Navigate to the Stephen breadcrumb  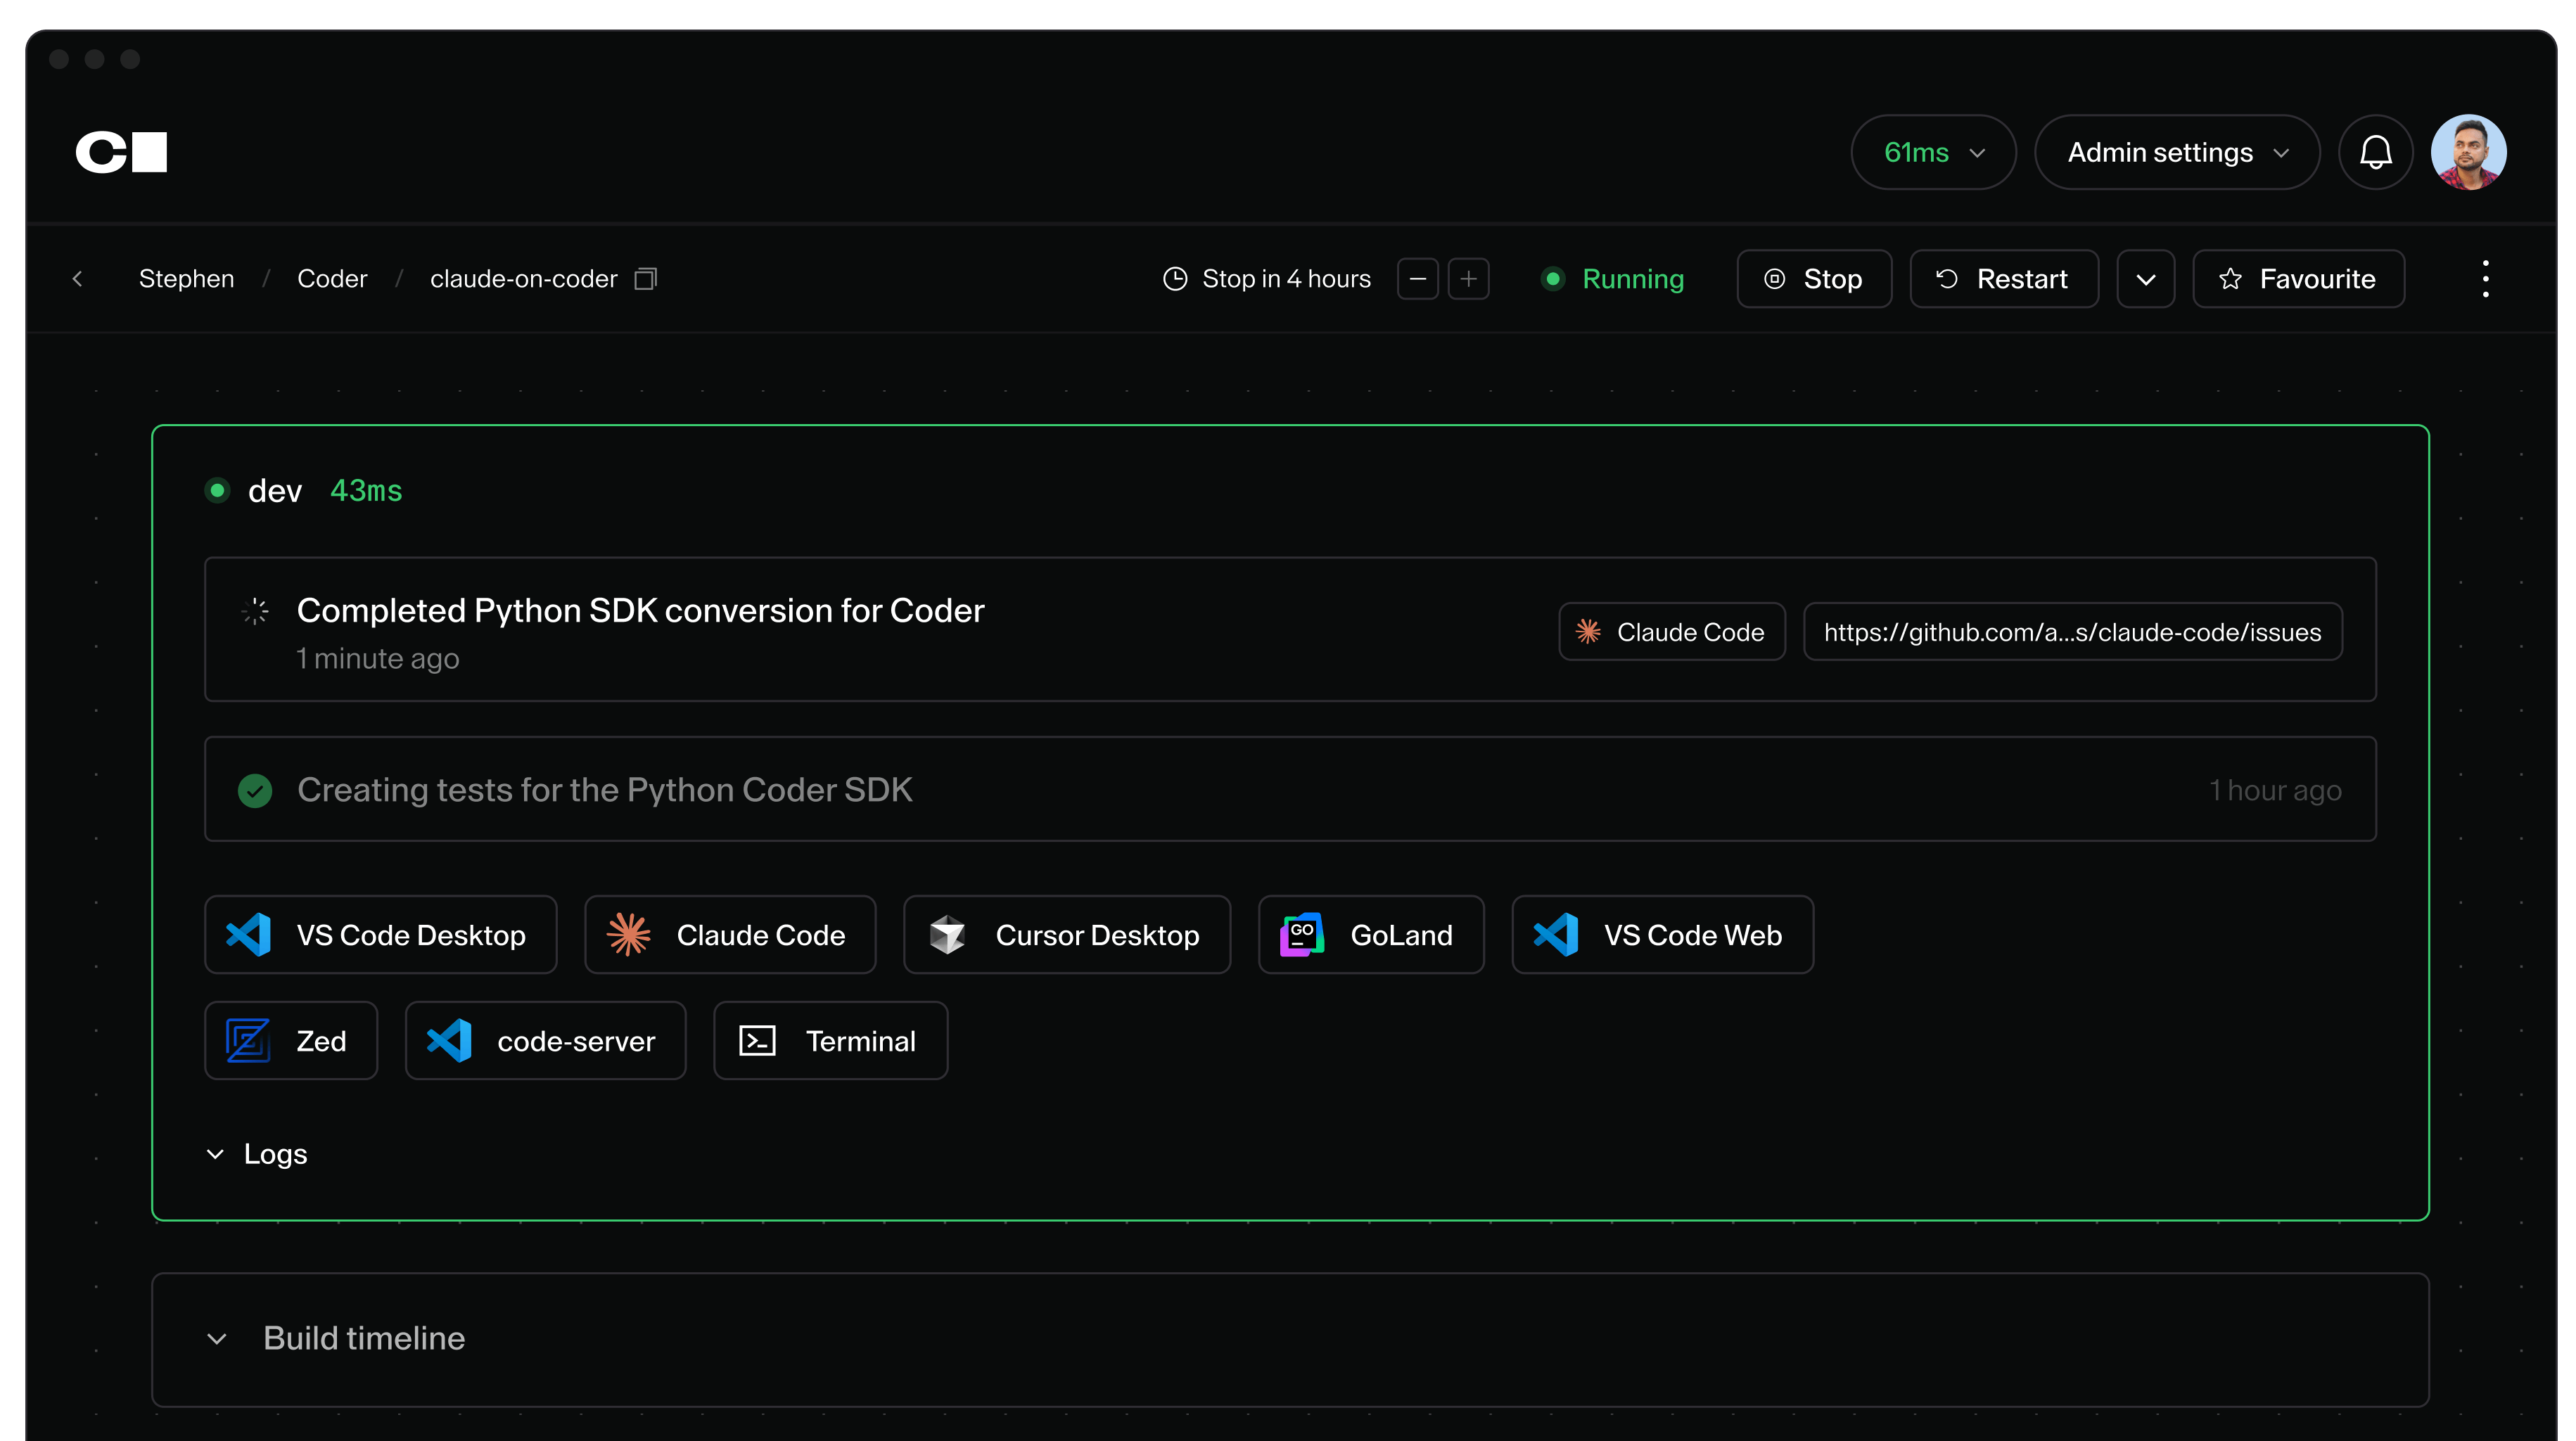point(186,279)
